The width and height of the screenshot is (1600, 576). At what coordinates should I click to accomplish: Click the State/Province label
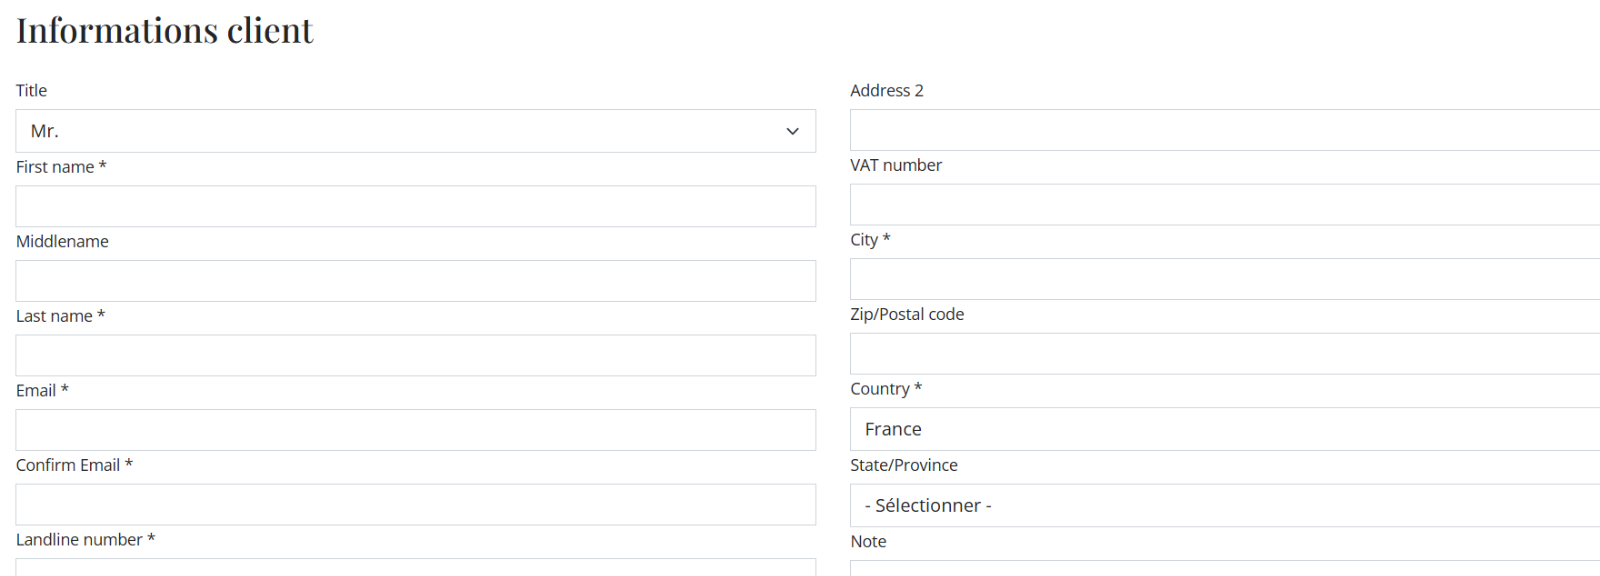(904, 465)
